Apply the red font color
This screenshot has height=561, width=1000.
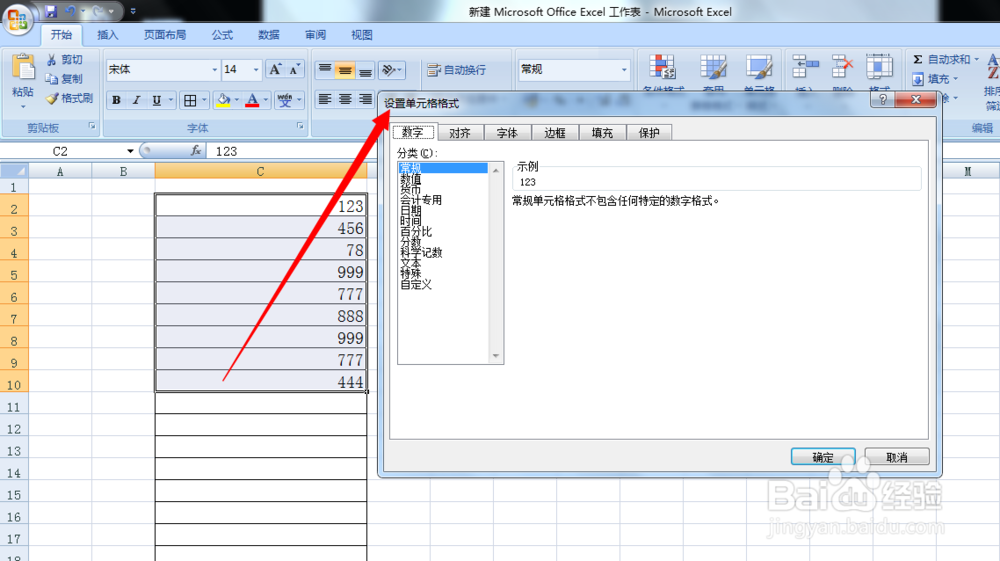click(x=252, y=100)
